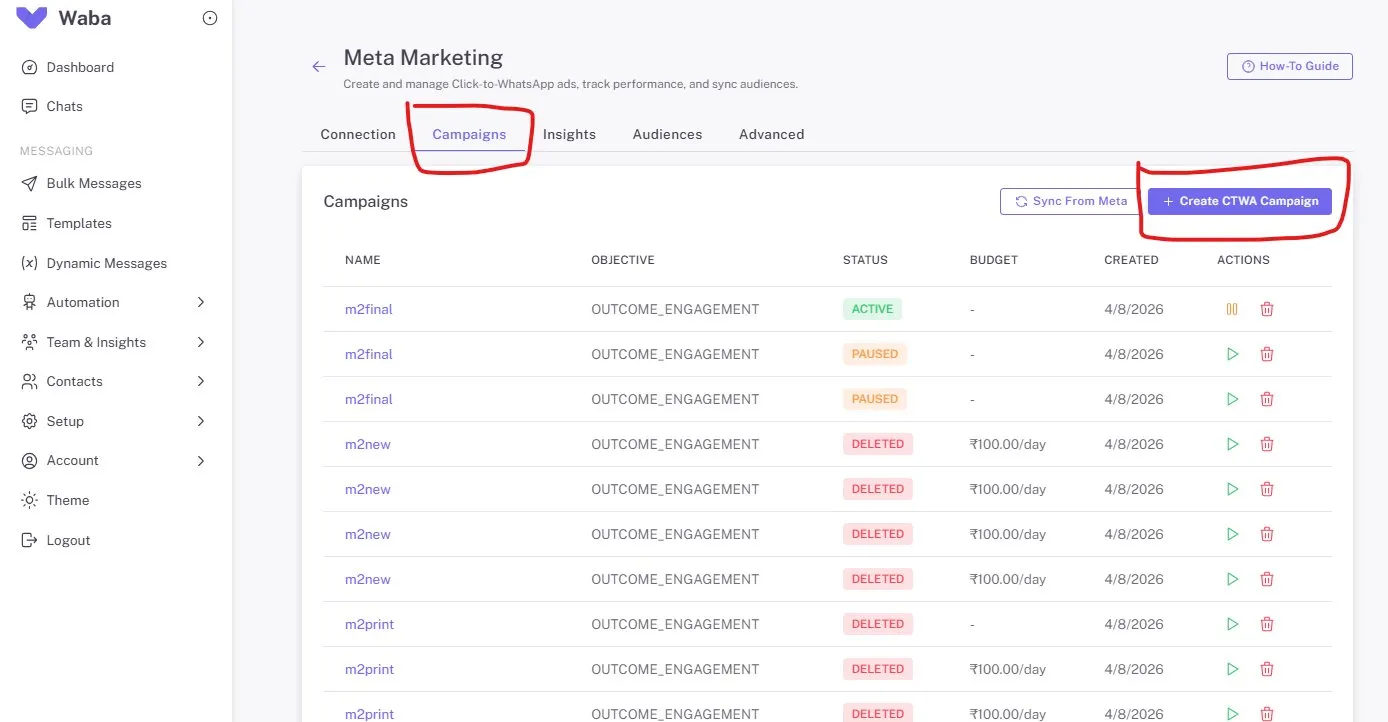Log out via the Logout item
This screenshot has height=722, width=1388.
point(68,540)
